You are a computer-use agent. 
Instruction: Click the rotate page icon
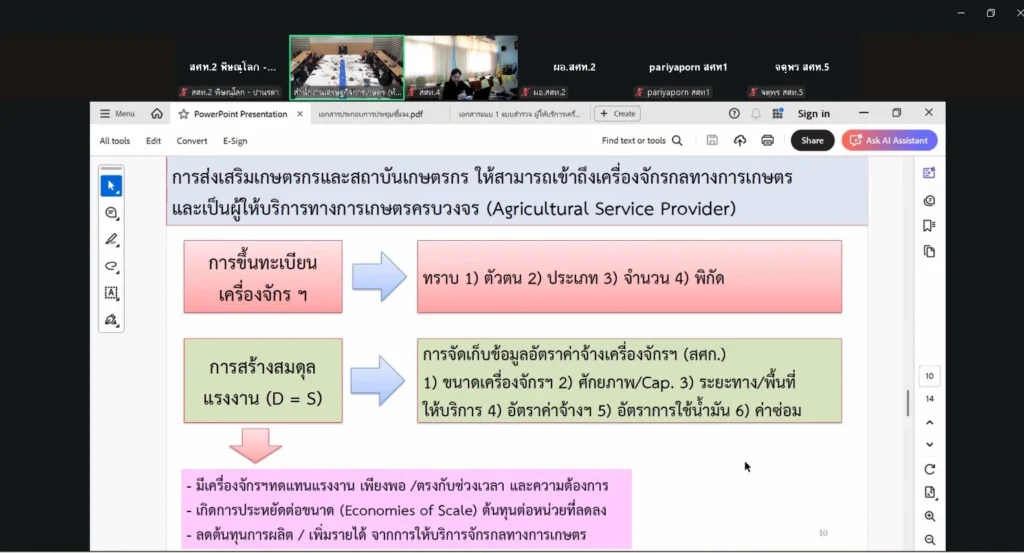tap(929, 469)
